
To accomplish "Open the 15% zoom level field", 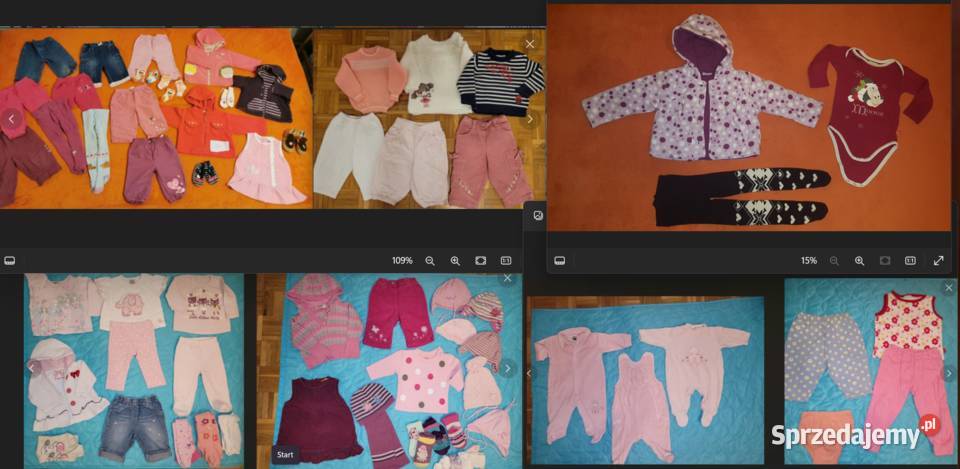I will (x=808, y=260).
